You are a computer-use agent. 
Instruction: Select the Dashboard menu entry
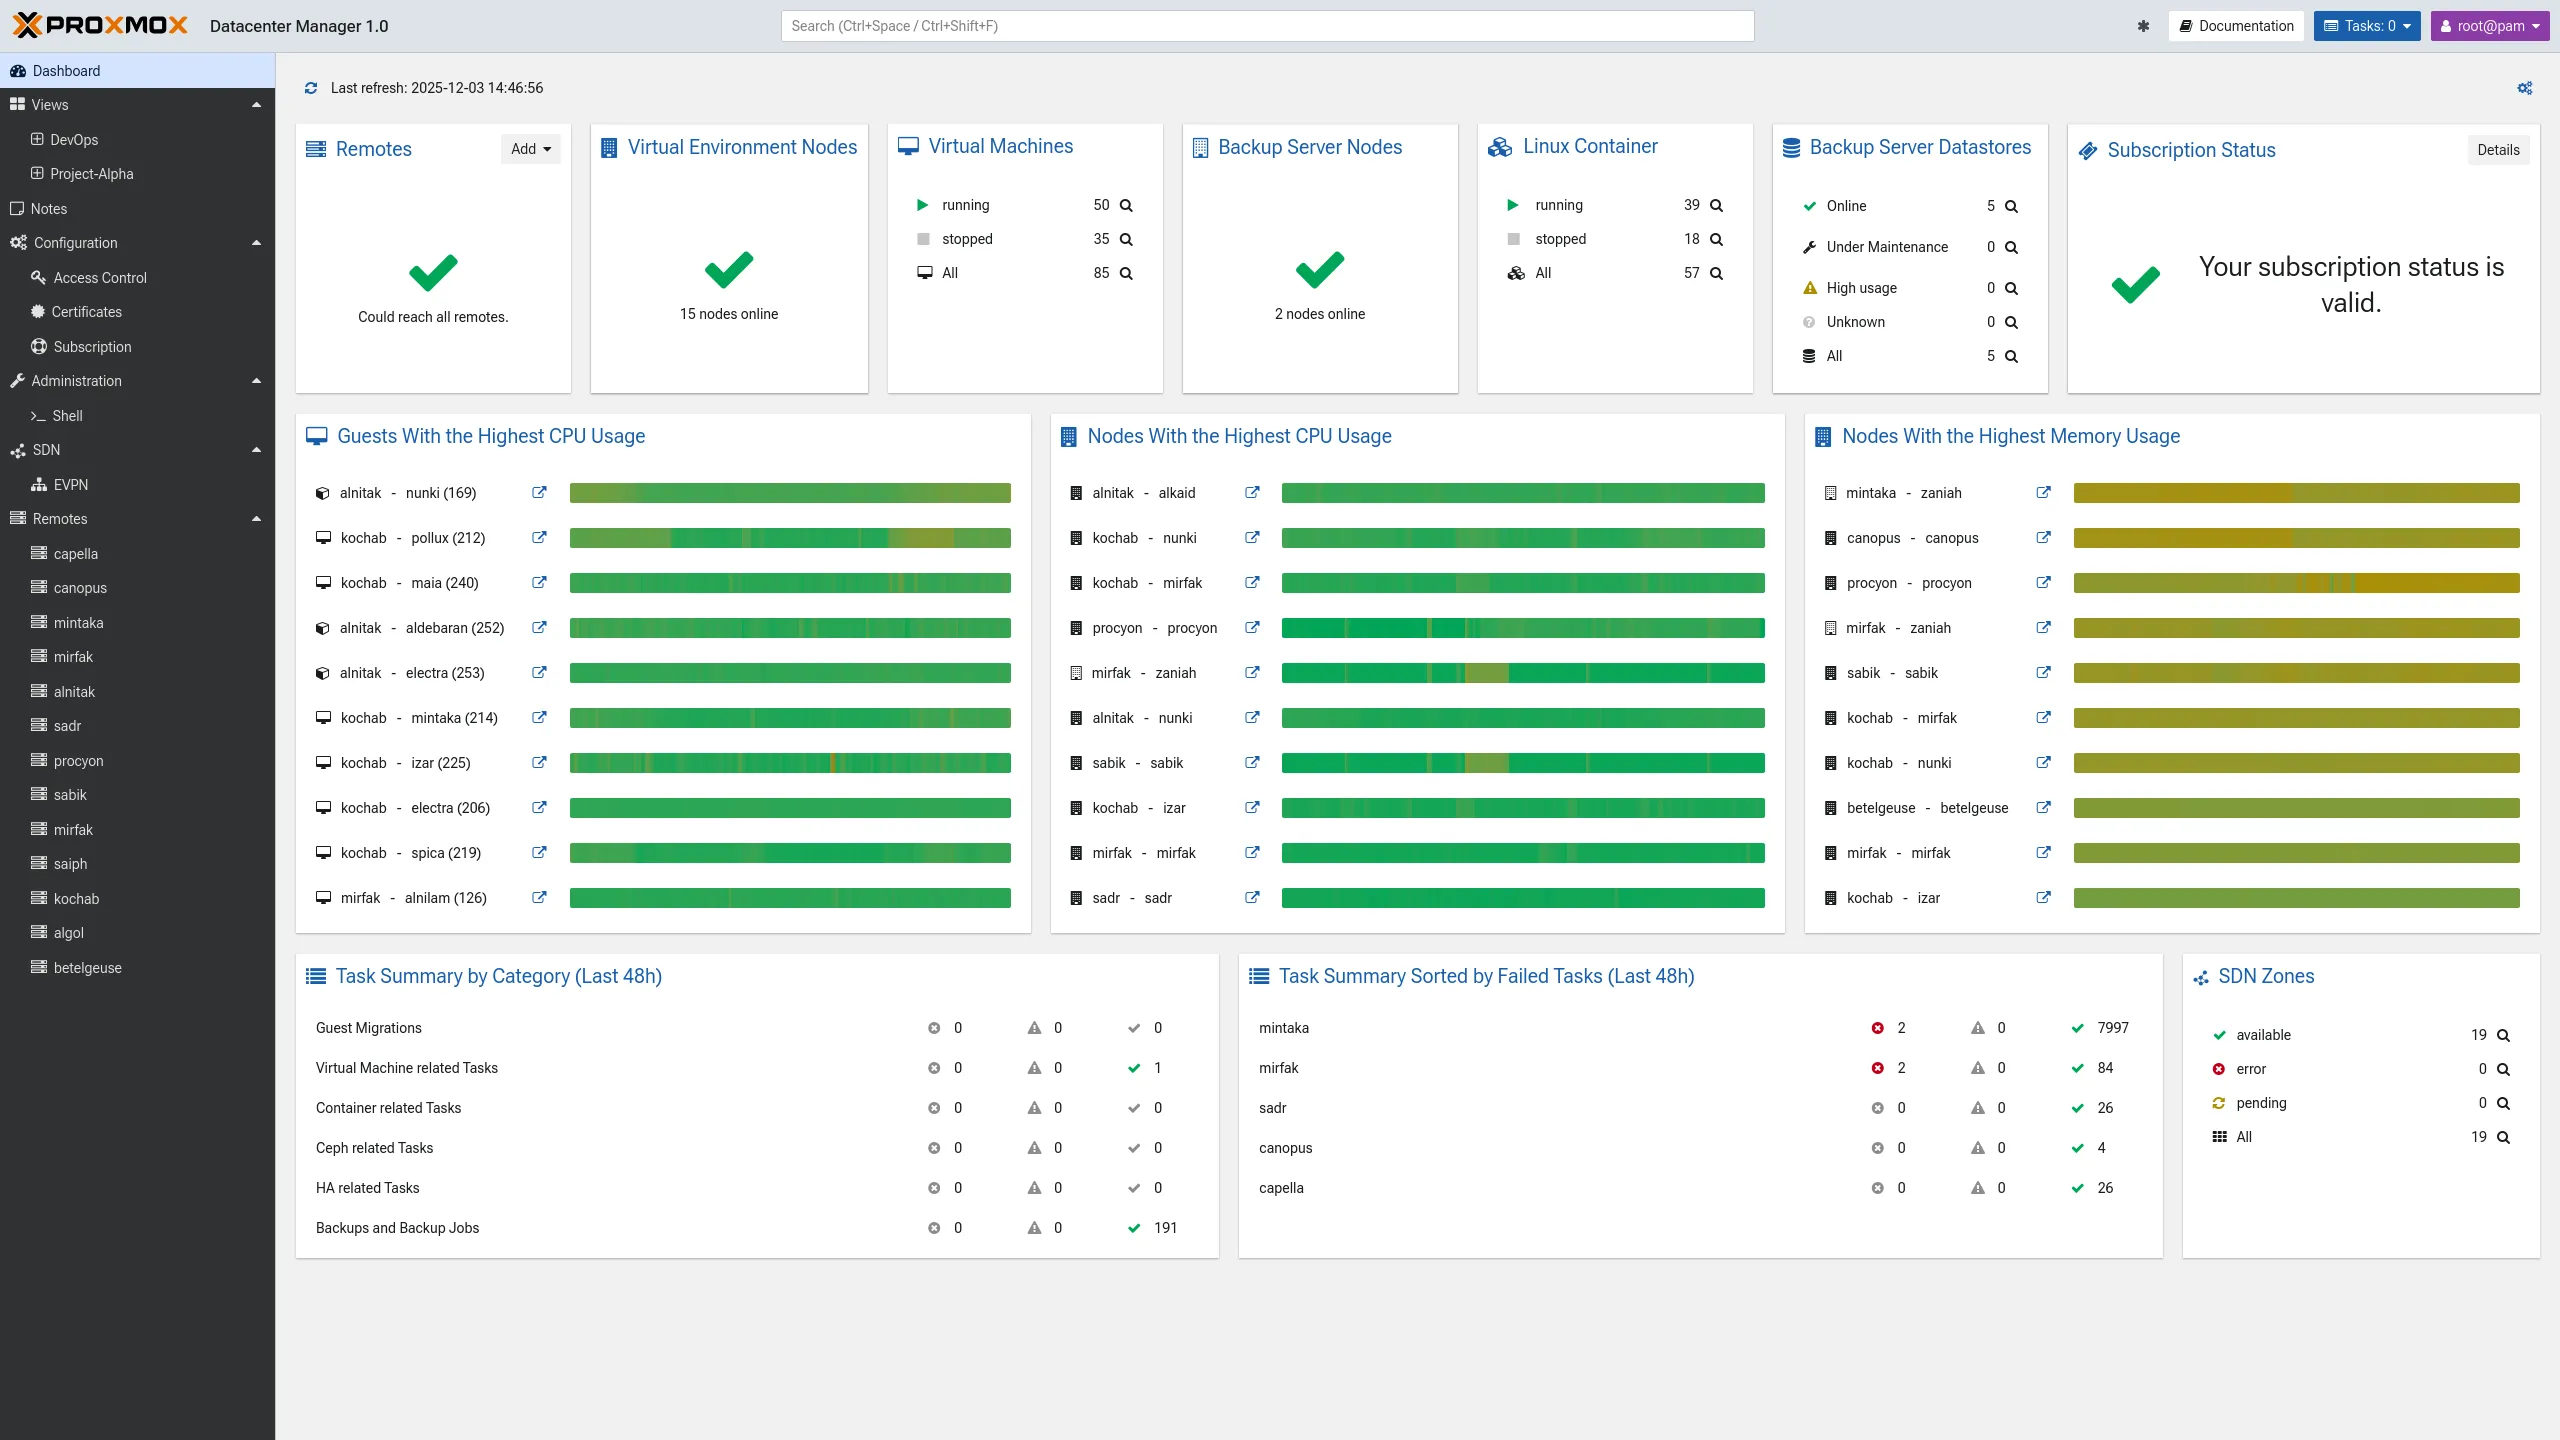click(66, 70)
